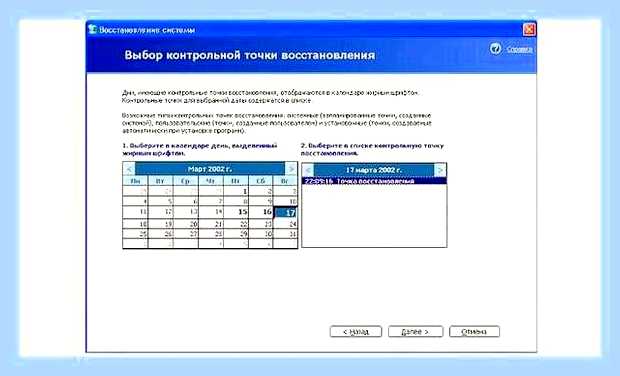Click the Вс weekday column header
Image resolution: width=620 pixels, height=376 pixels.
coord(285,181)
